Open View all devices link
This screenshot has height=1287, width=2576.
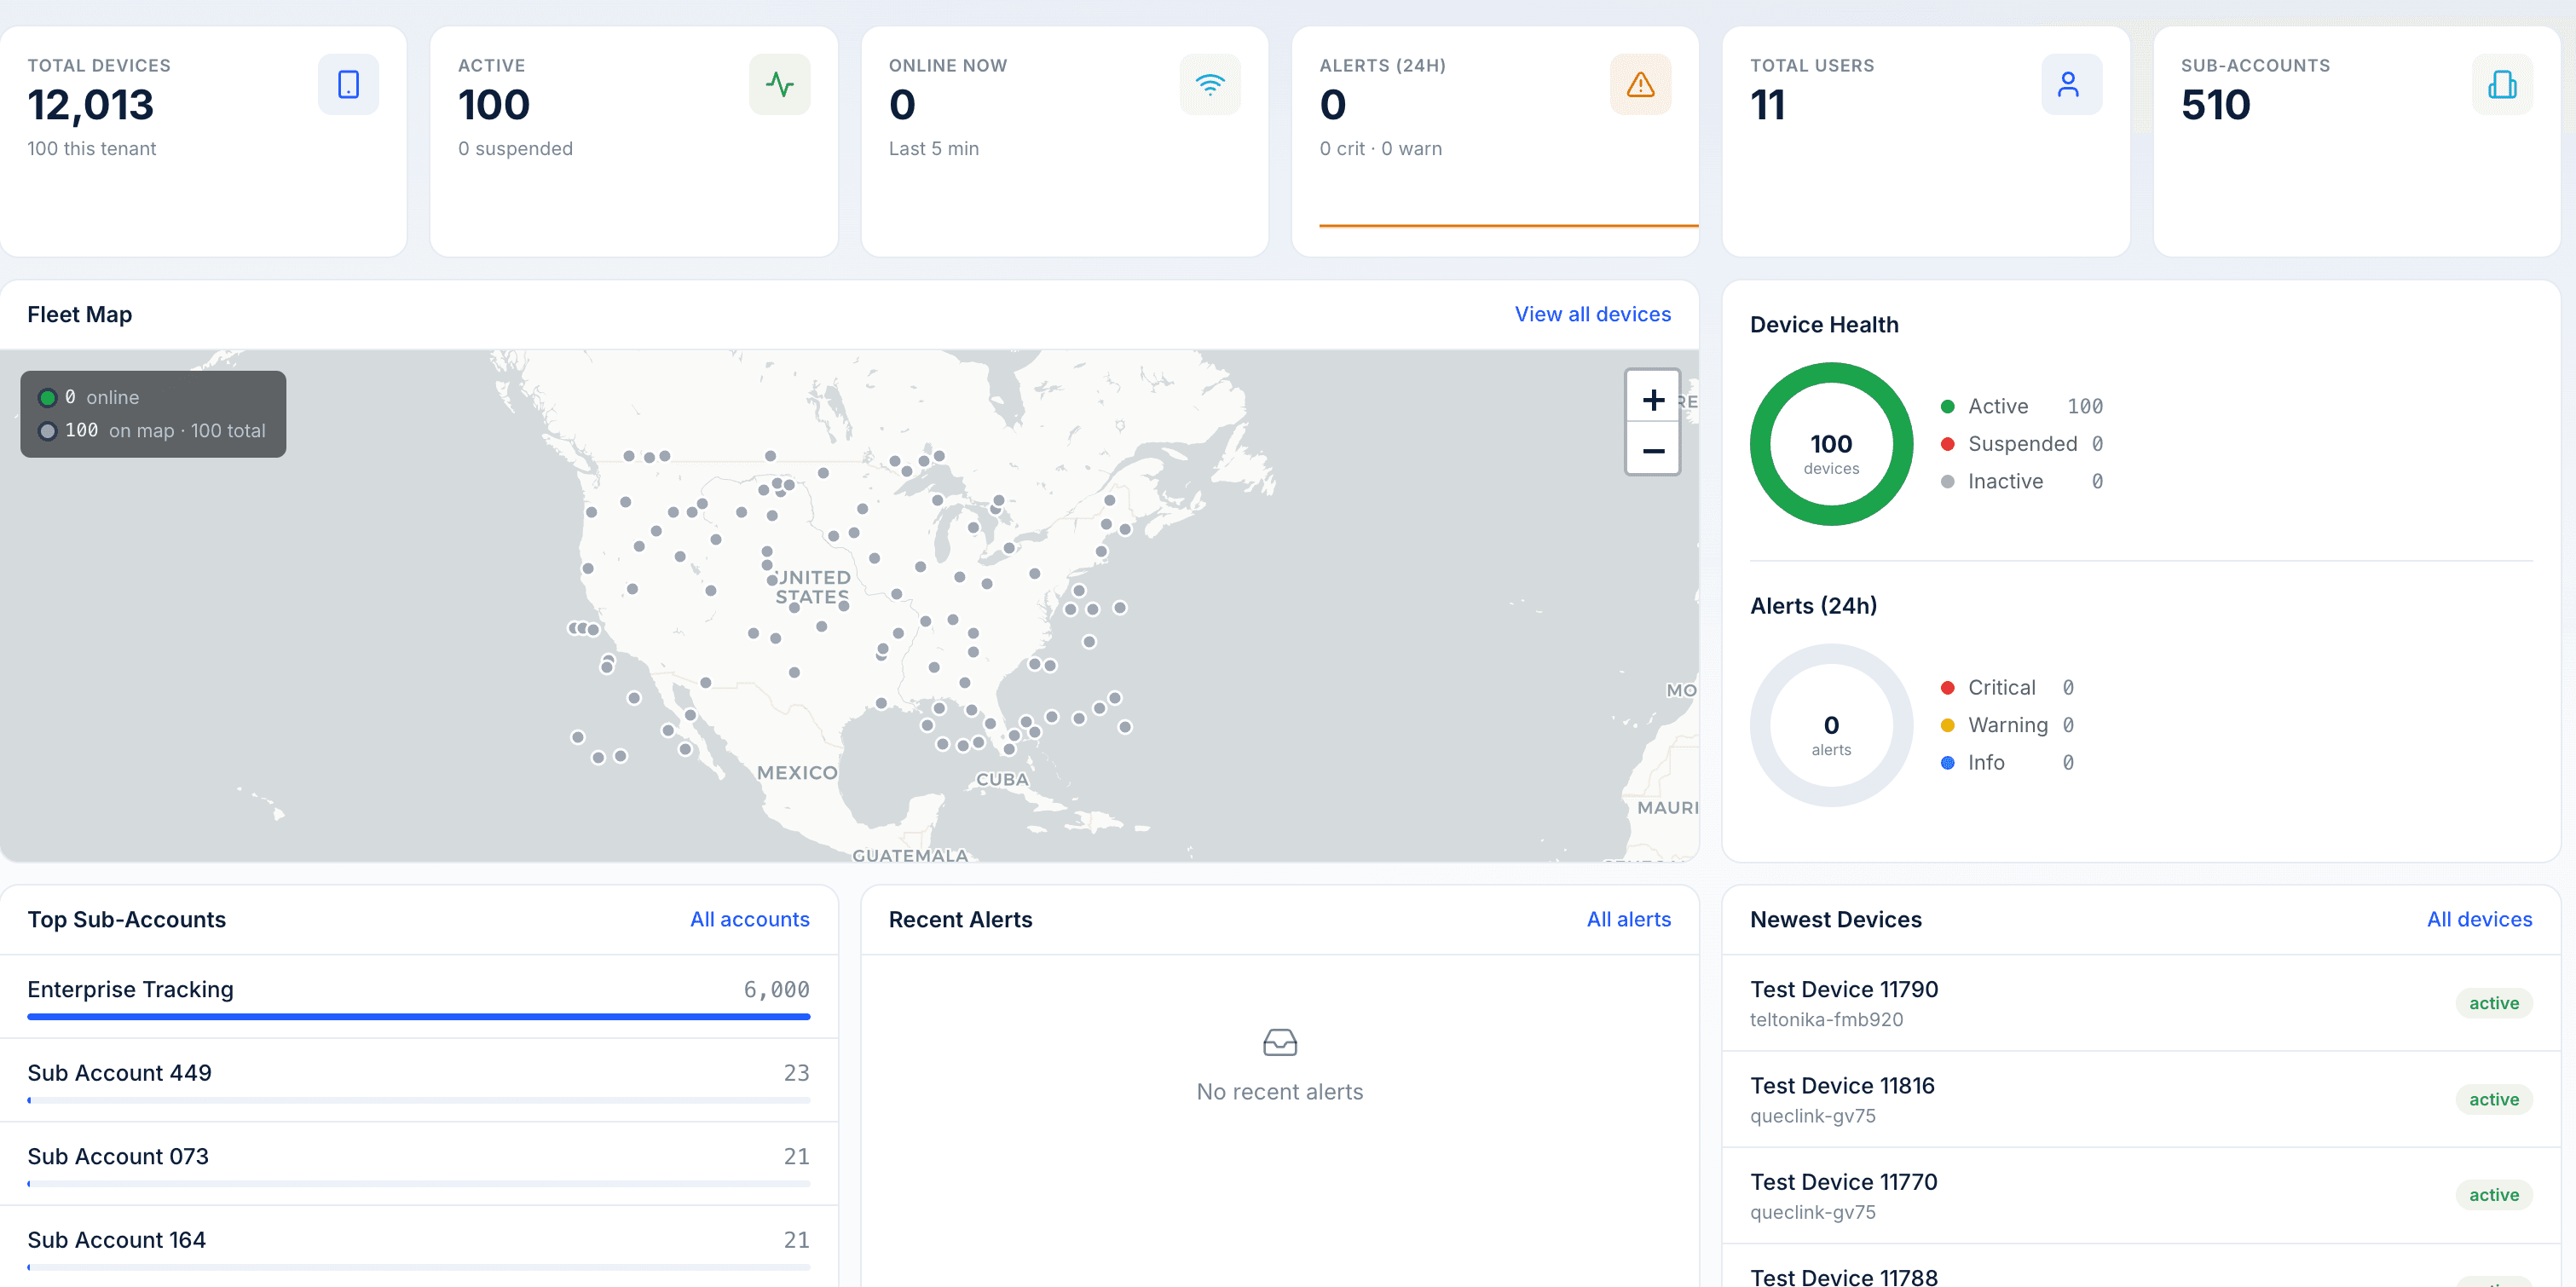point(1592,314)
